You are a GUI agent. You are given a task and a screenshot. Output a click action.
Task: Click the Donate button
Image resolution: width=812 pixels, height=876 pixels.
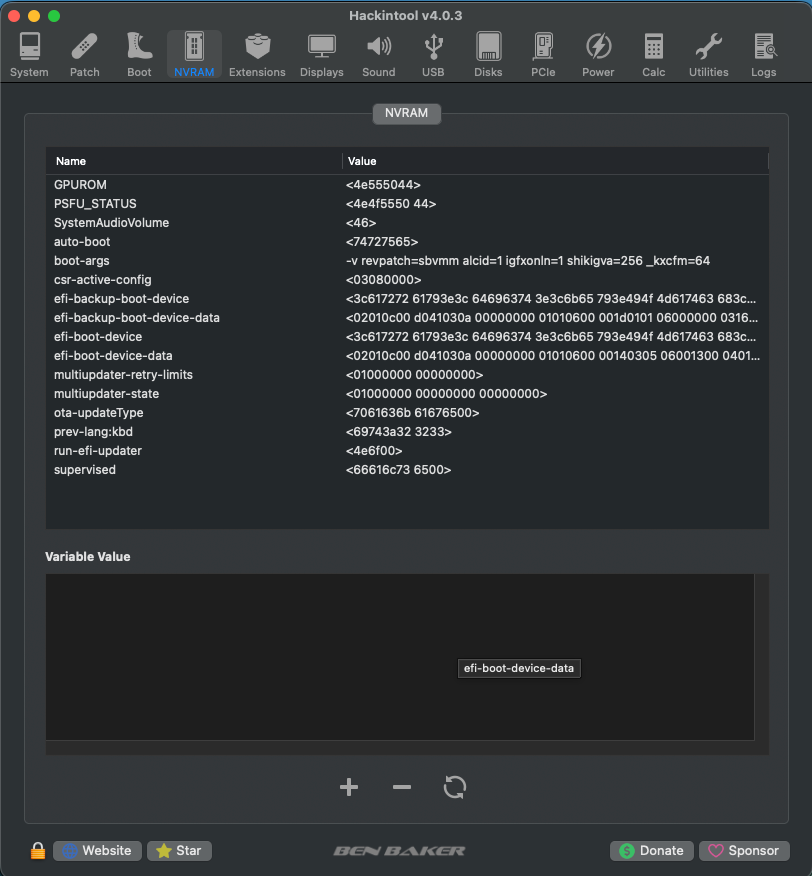(x=652, y=850)
